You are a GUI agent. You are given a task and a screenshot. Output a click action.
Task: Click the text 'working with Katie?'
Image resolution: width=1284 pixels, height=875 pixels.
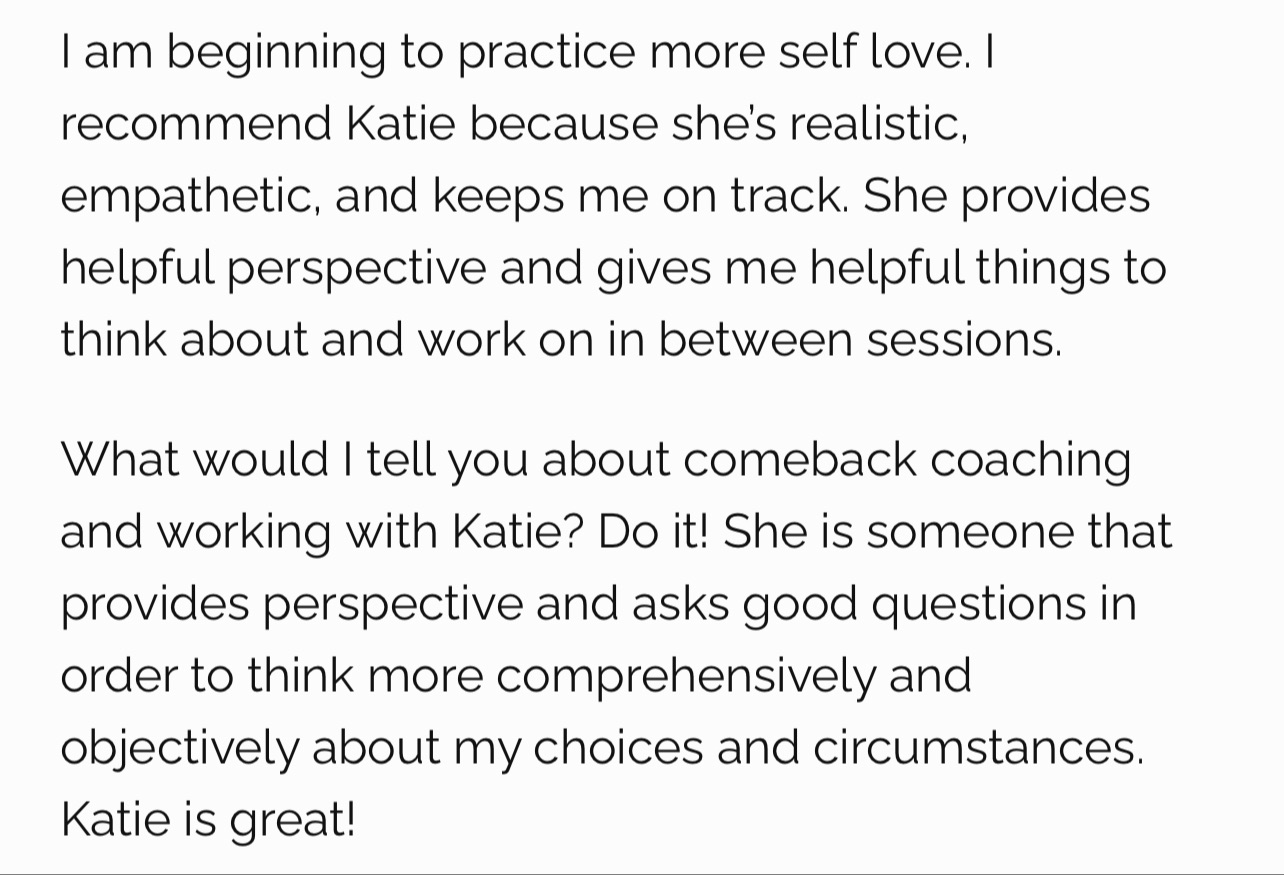click(x=370, y=533)
